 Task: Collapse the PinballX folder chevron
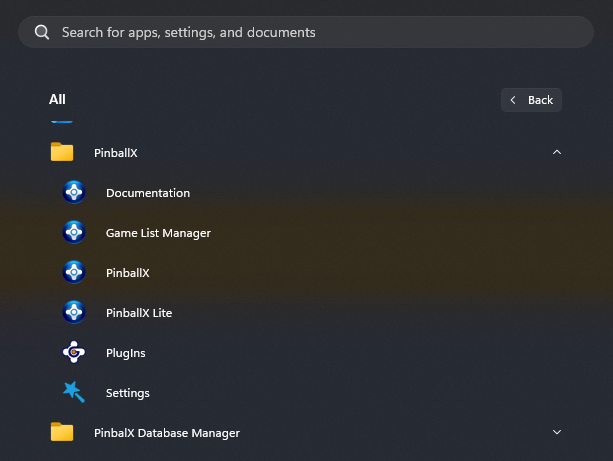(557, 152)
